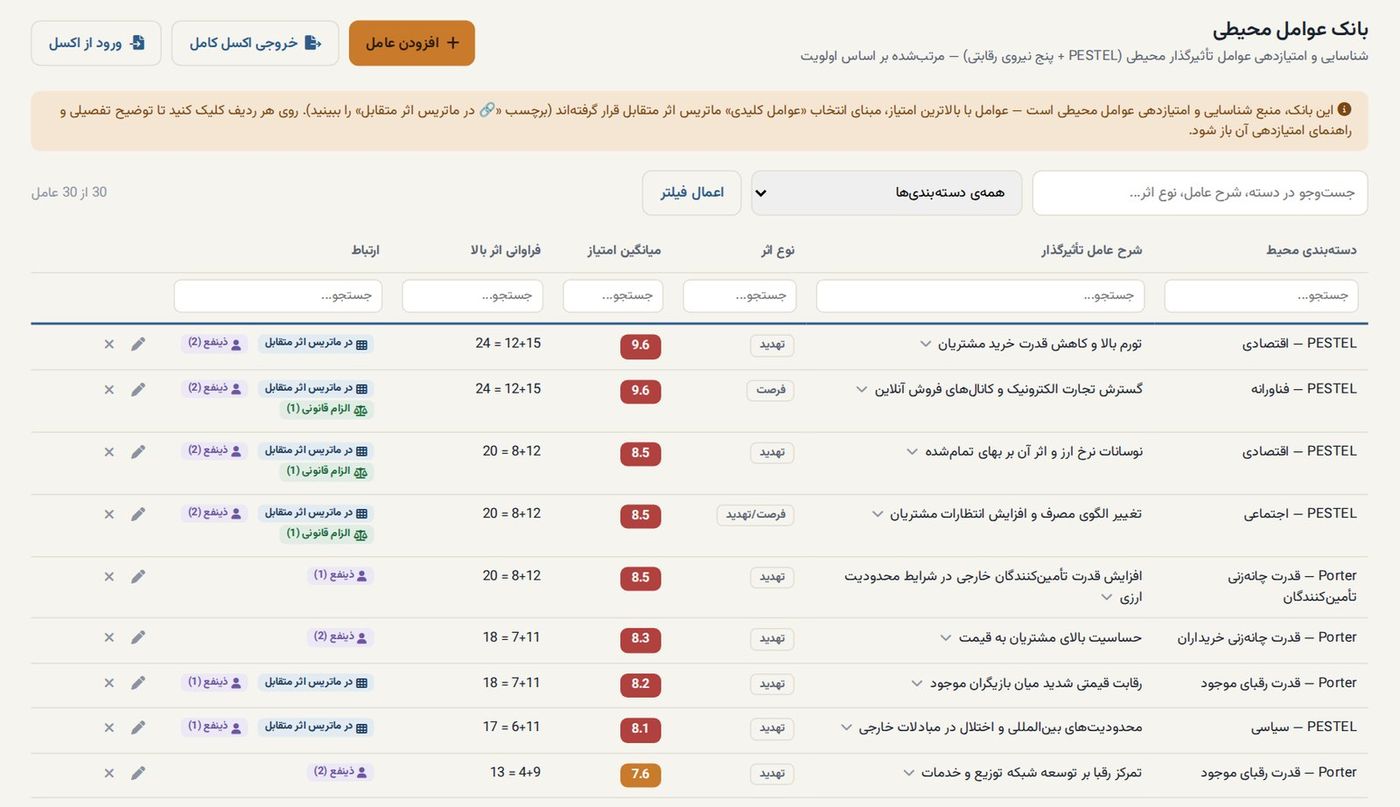Image resolution: width=1400 pixels, height=807 pixels.
Task: Delete the تمرکز رقبا بر توسعه شبکه row
Action: tap(109, 773)
